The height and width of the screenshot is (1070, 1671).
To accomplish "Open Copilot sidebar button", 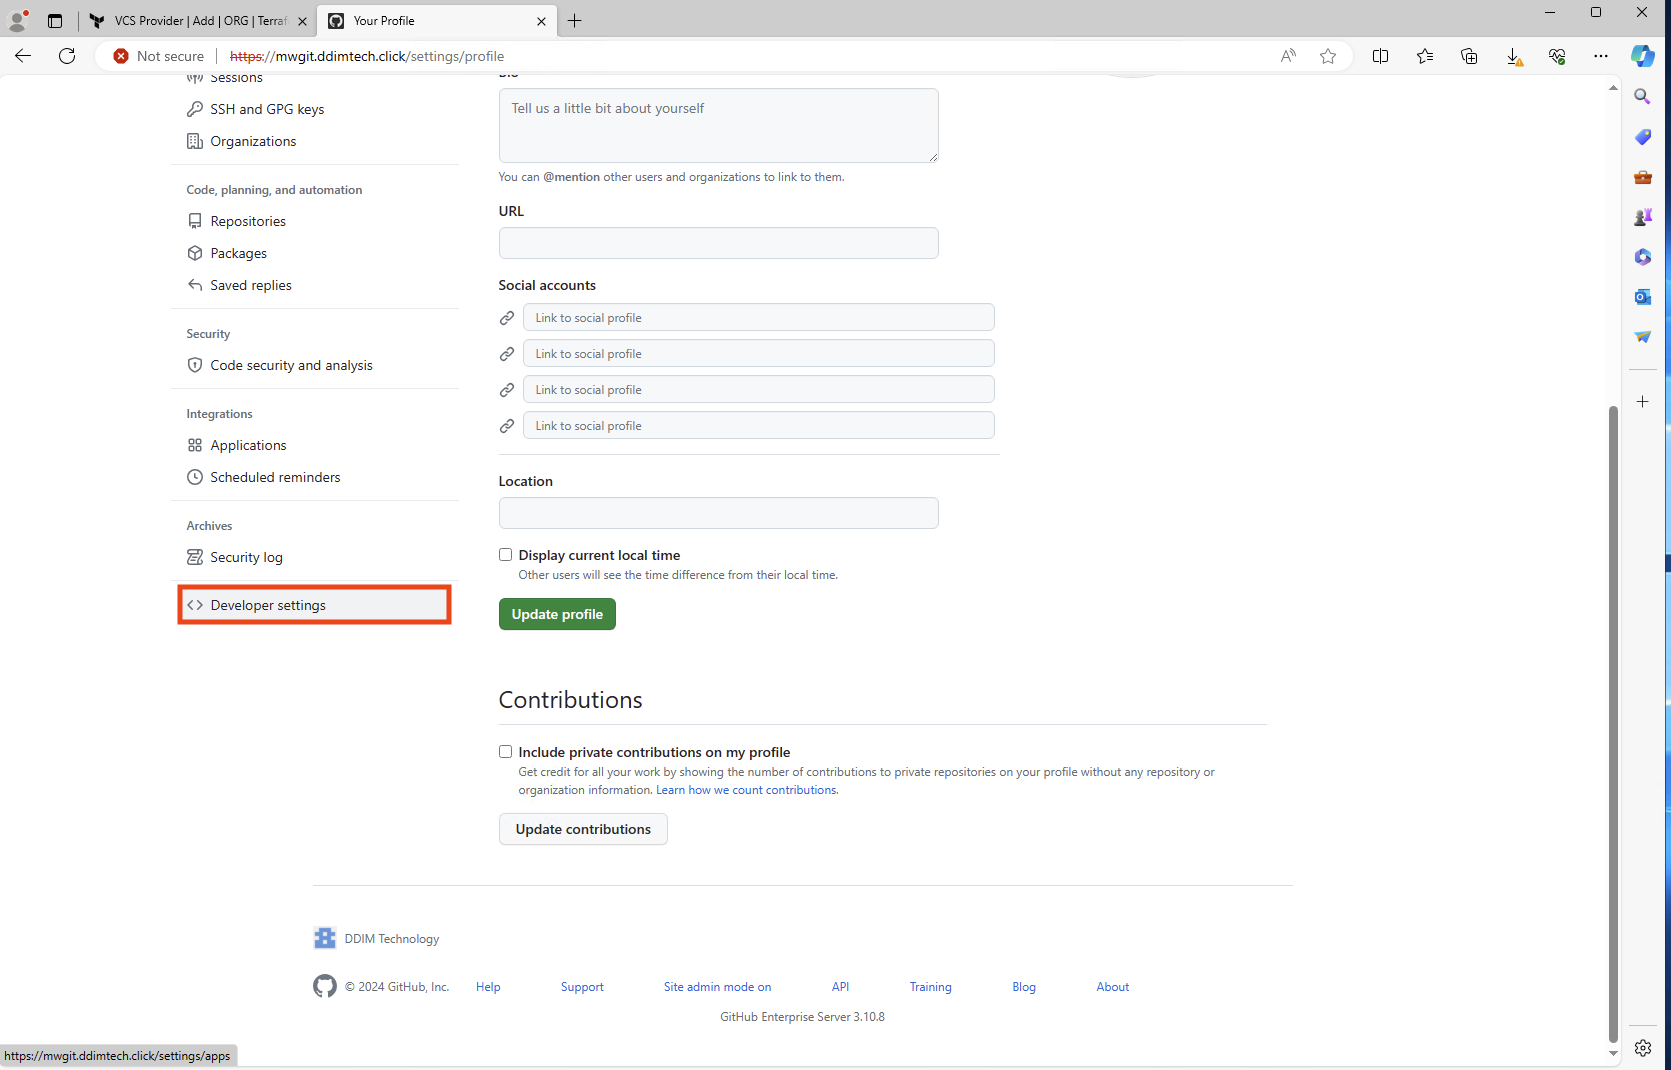I will tap(1643, 56).
